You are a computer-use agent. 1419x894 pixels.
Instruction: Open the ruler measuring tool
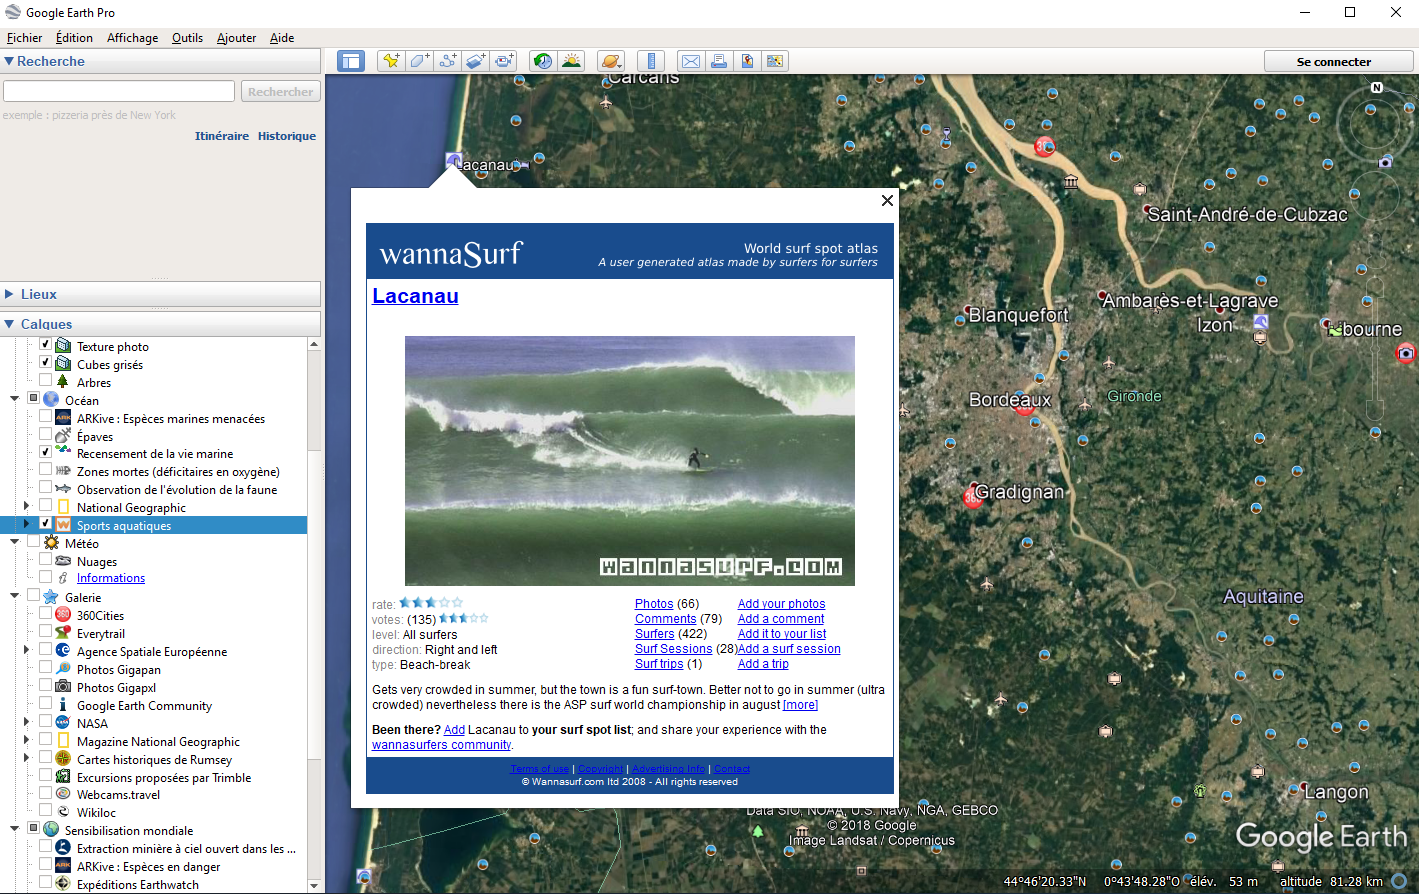[x=651, y=61]
